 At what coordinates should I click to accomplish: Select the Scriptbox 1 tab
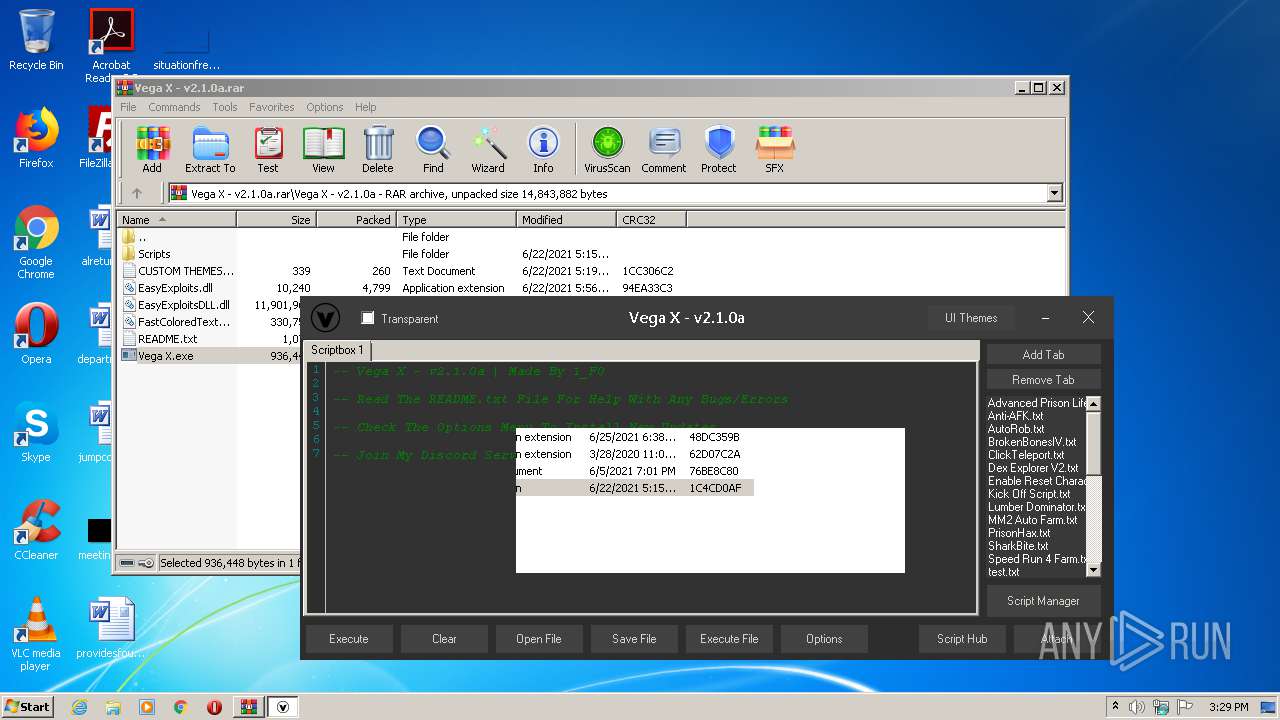[337, 350]
